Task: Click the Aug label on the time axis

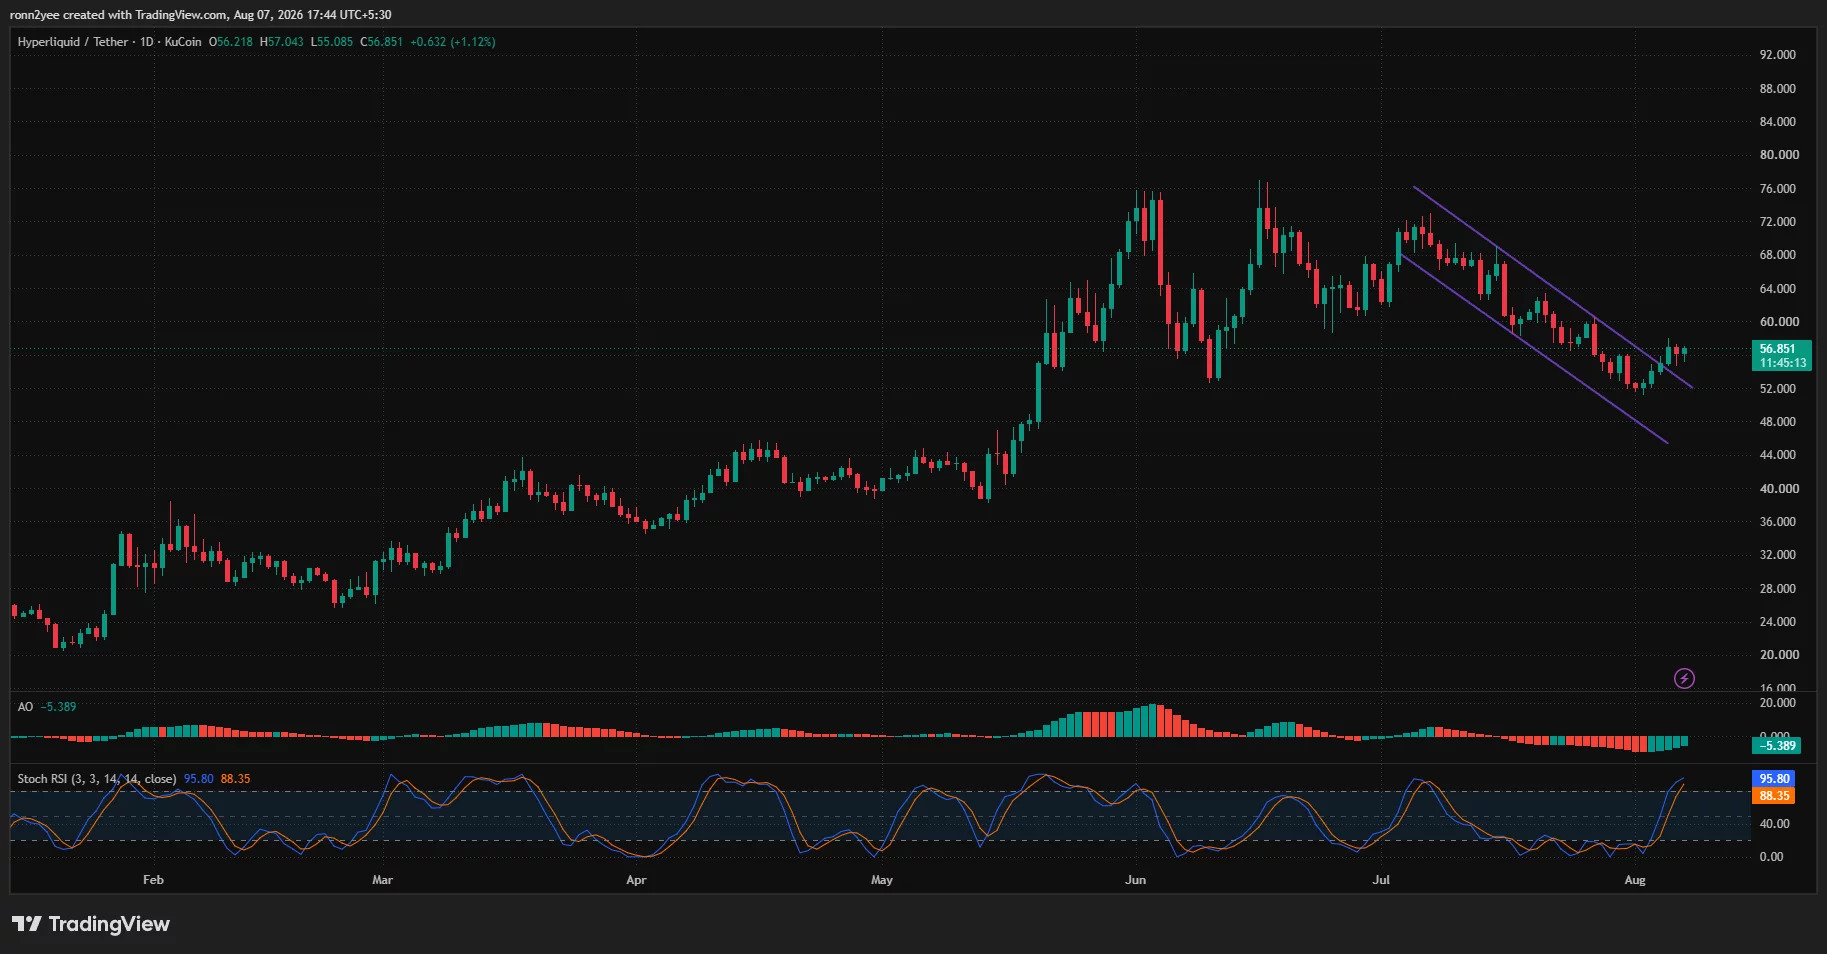Action: 1635,880
